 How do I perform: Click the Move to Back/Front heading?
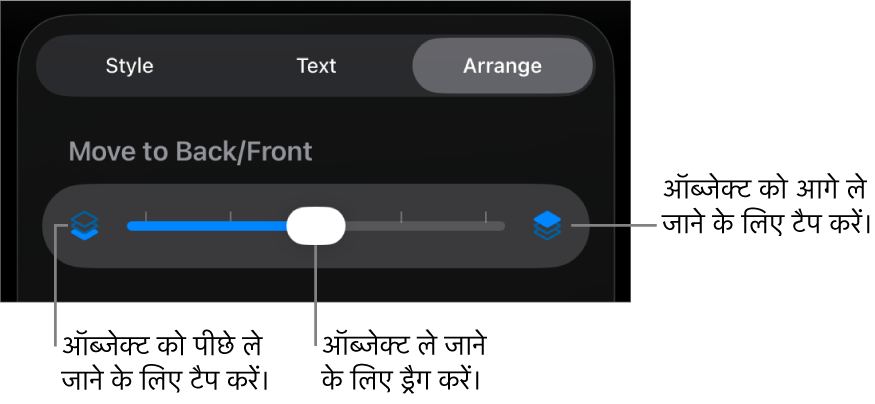point(190,152)
